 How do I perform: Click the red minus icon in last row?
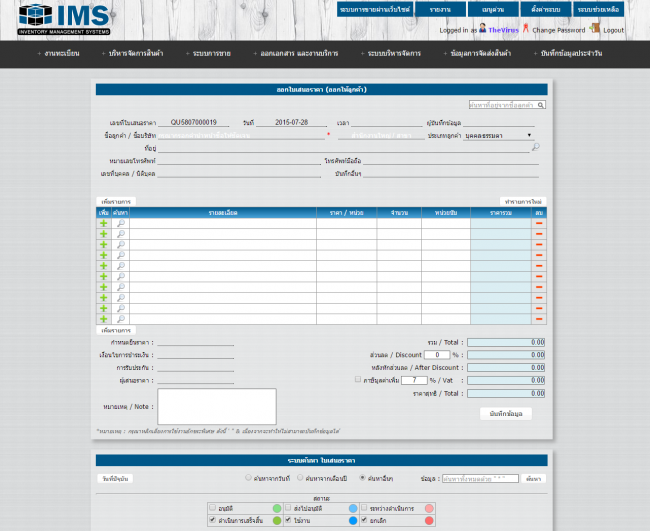539,319
